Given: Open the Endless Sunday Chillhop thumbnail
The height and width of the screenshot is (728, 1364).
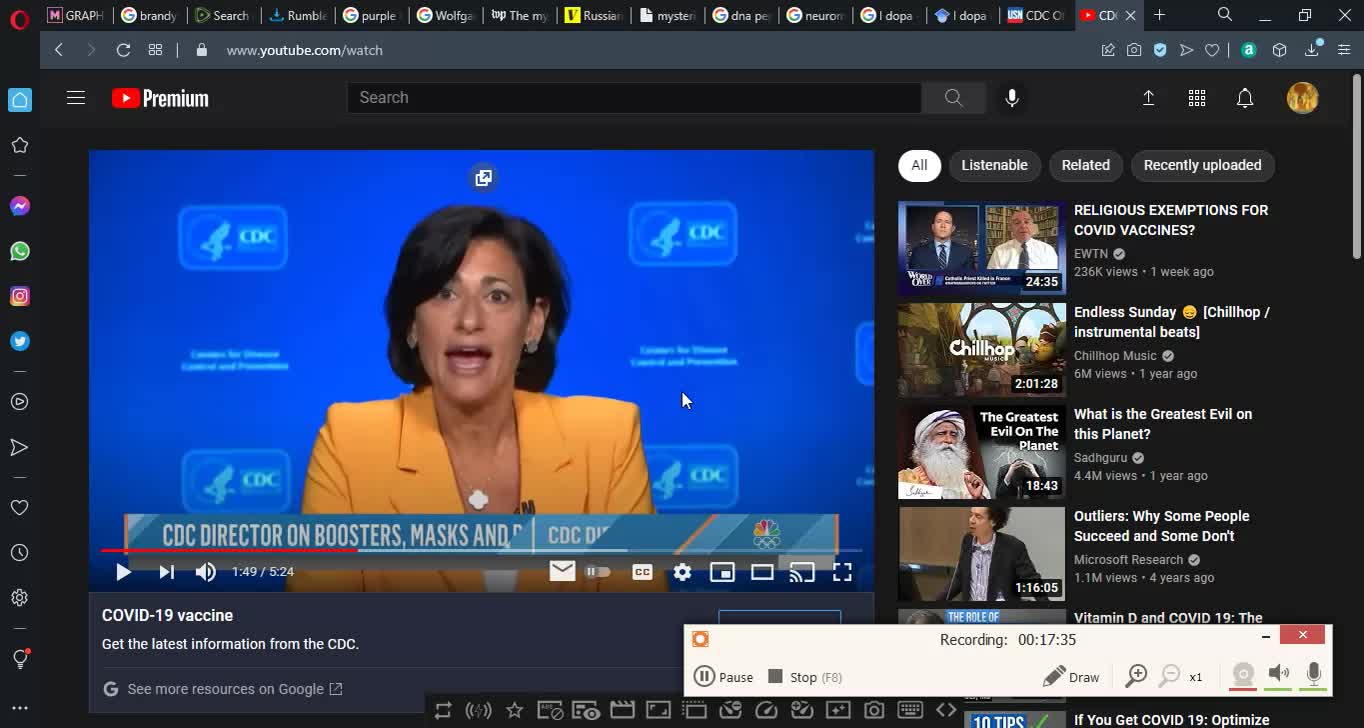Looking at the screenshot, I should [982, 350].
